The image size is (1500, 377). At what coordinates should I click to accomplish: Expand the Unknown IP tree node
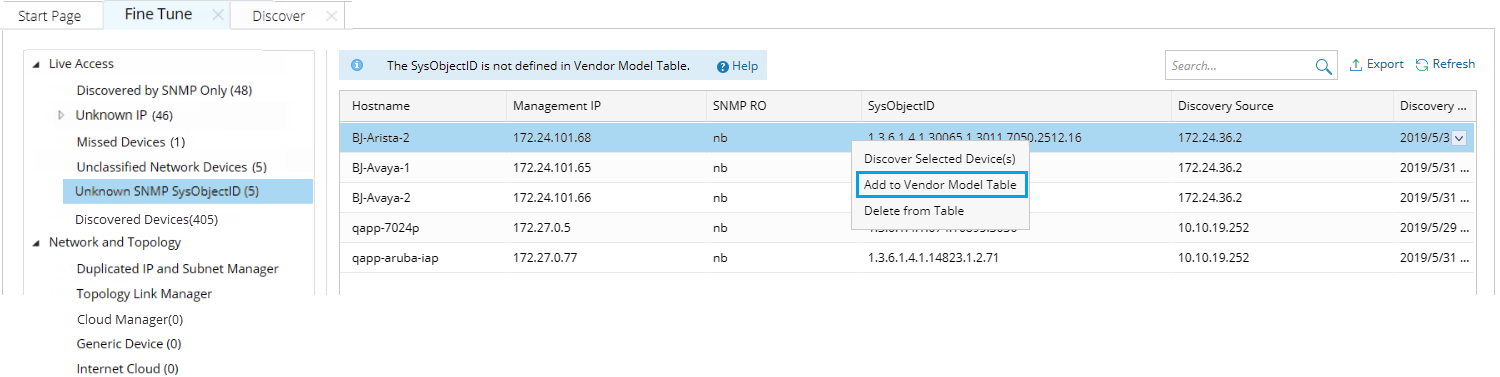point(63,115)
